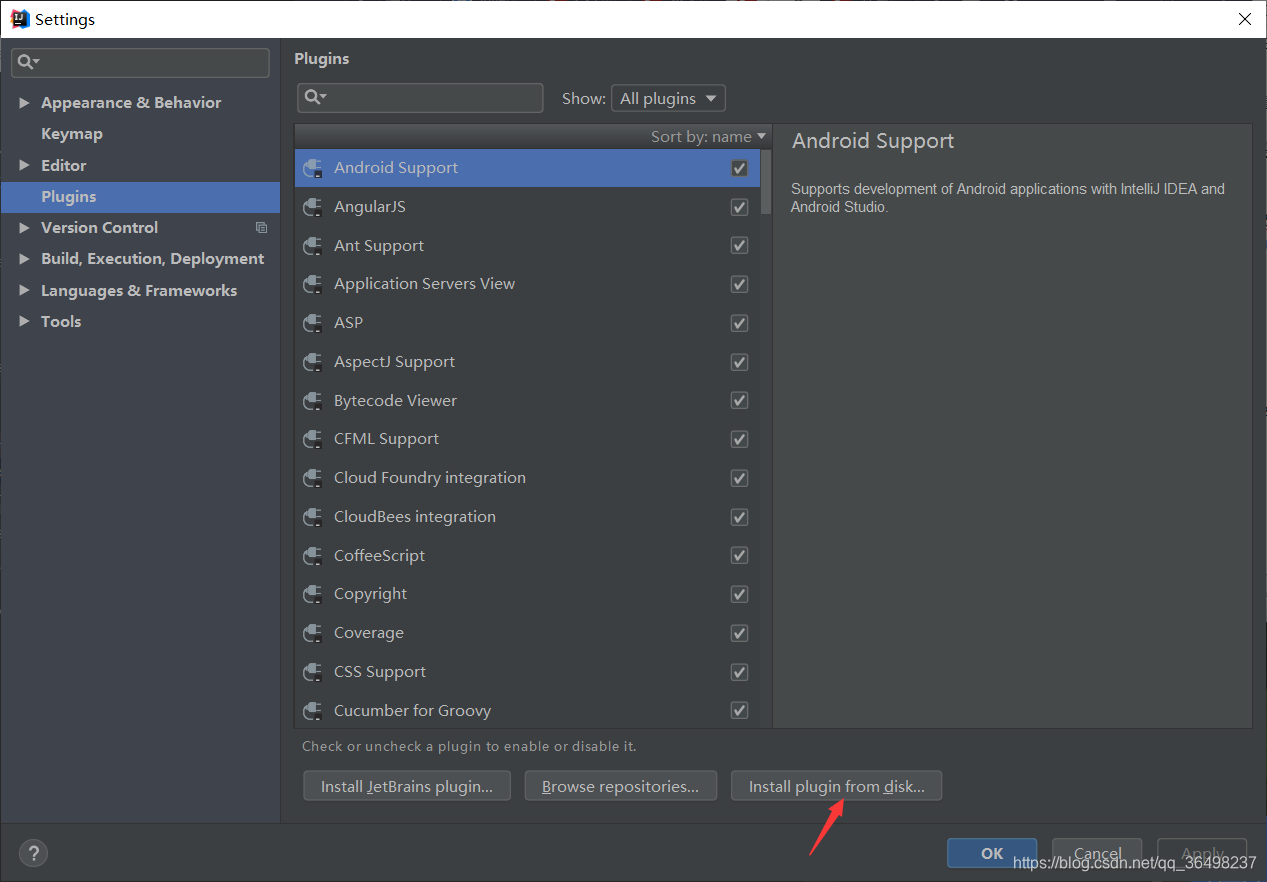1267x882 pixels.
Task: Click the settings sidebar search magnifier icon
Action: point(28,62)
